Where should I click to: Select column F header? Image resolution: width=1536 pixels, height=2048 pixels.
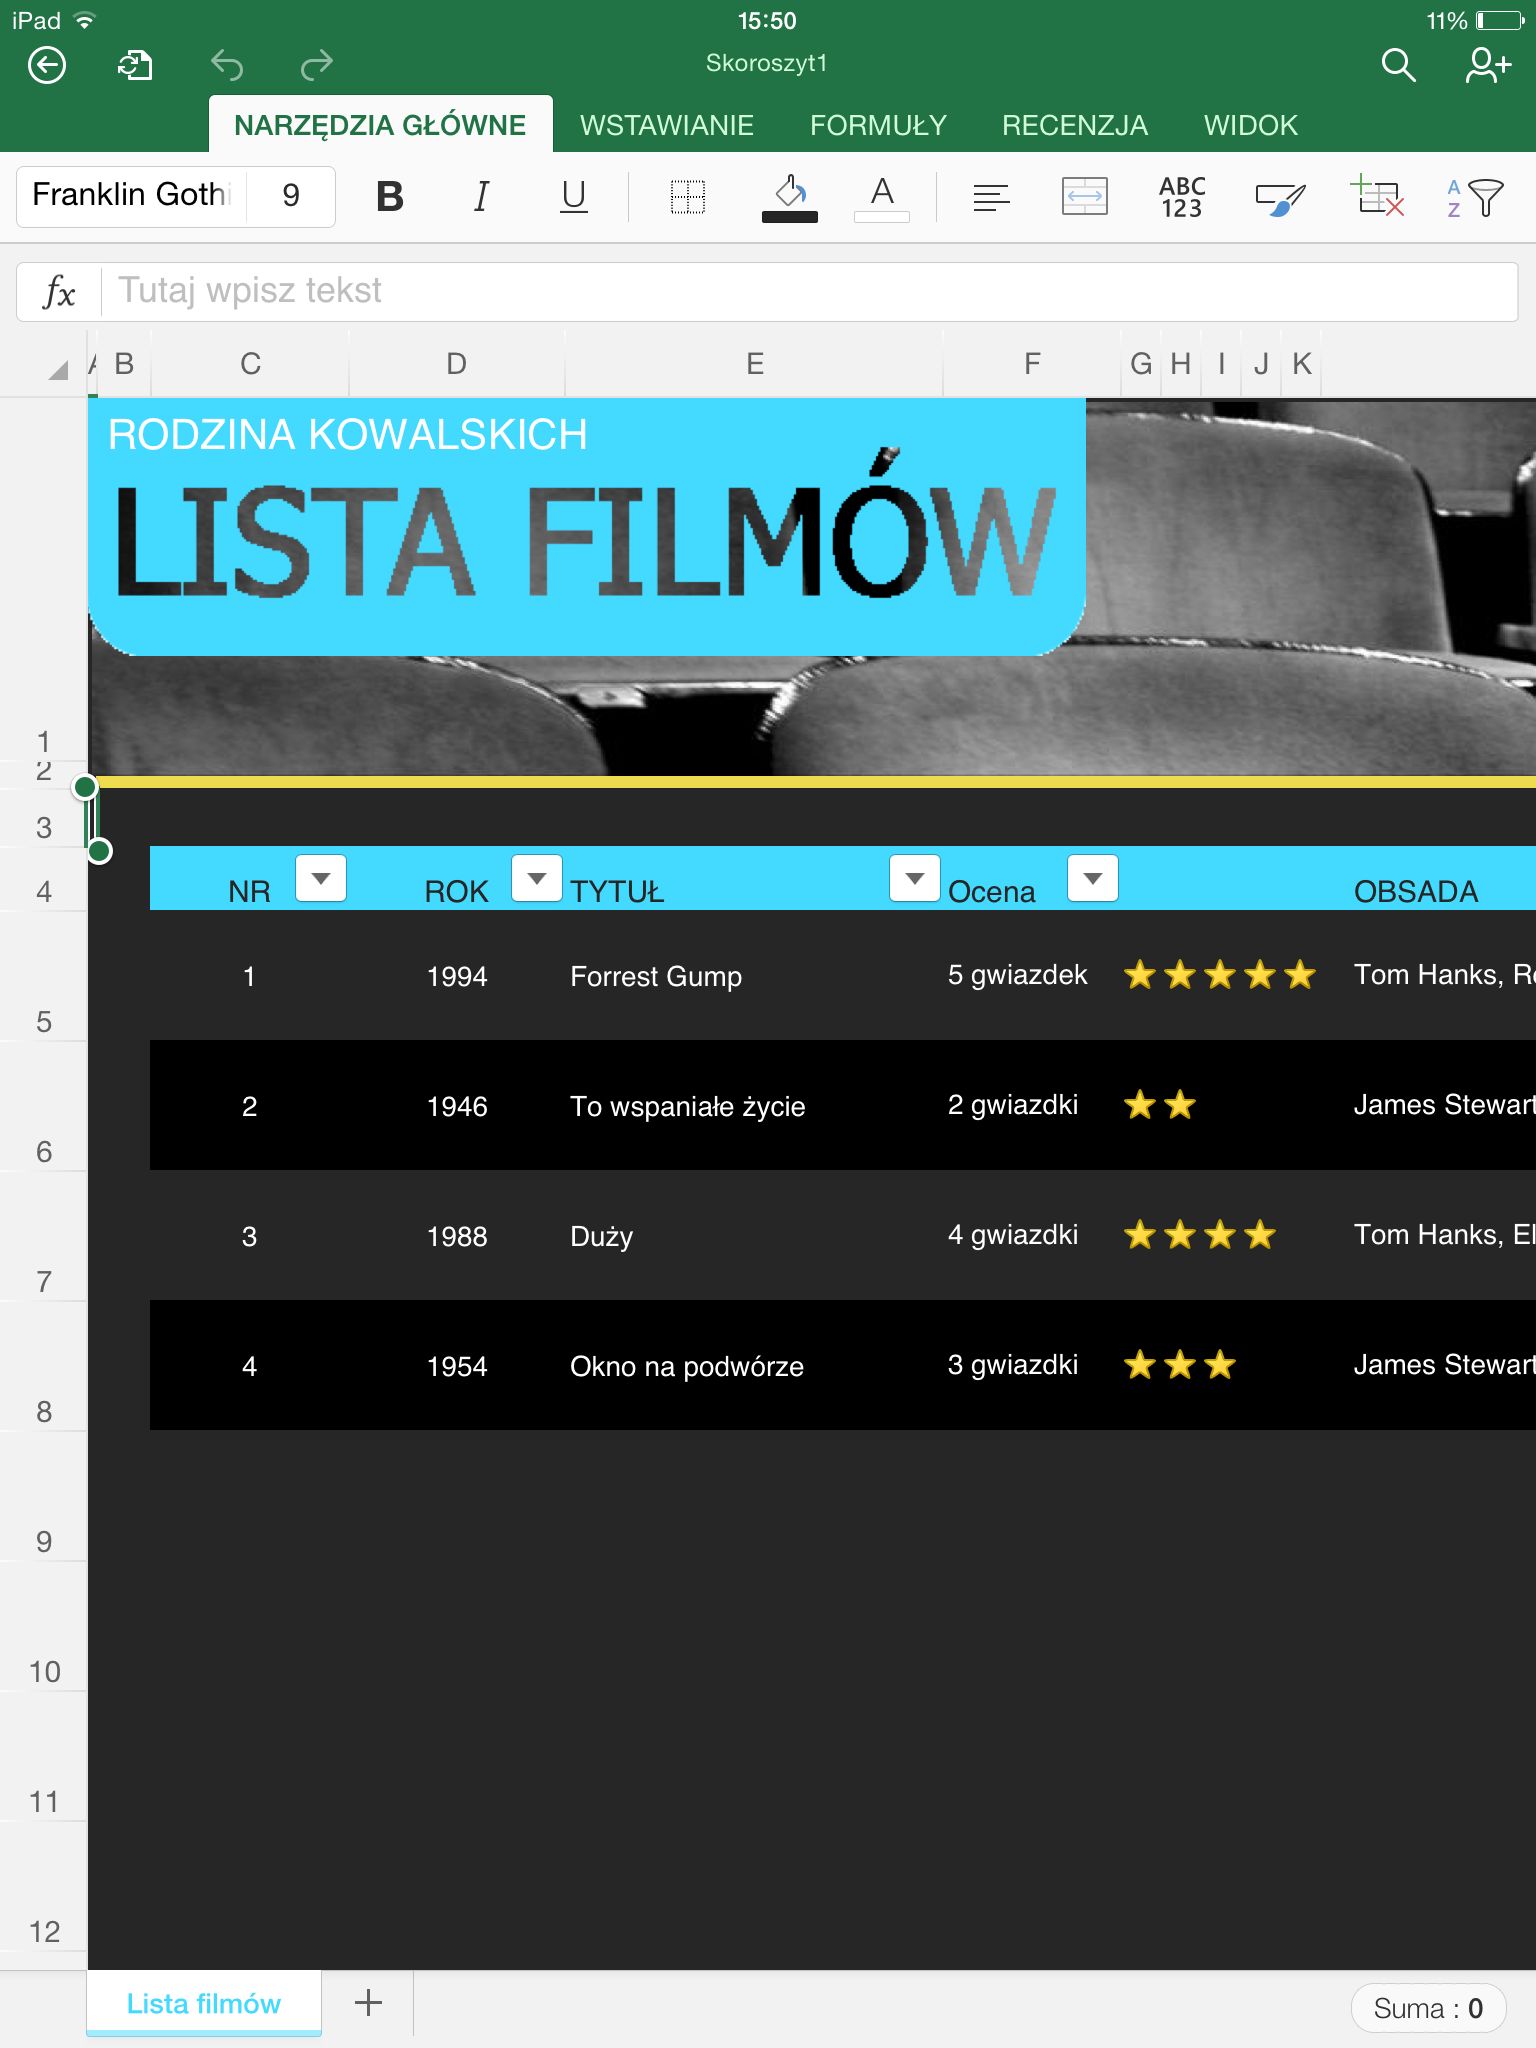pos(1032,364)
